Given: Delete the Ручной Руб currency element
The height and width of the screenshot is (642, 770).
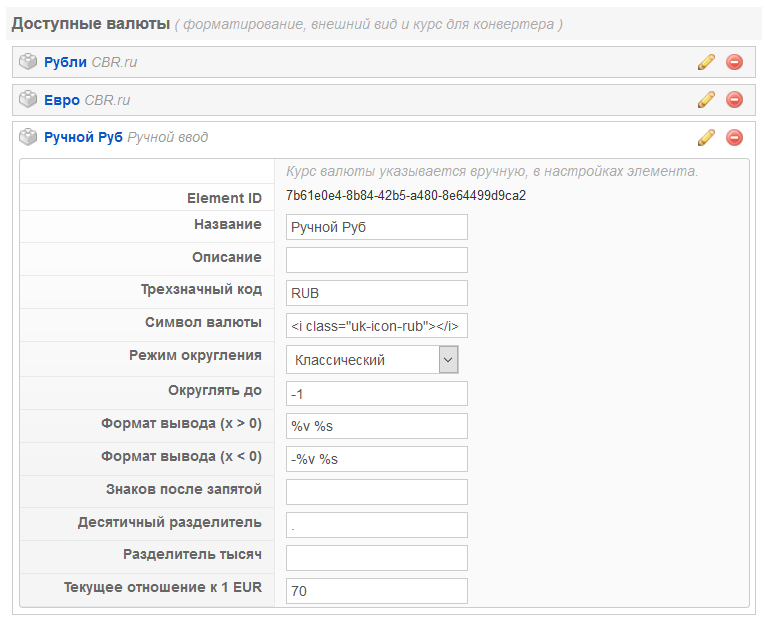Looking at the screenshot, I should click(734, 137).
